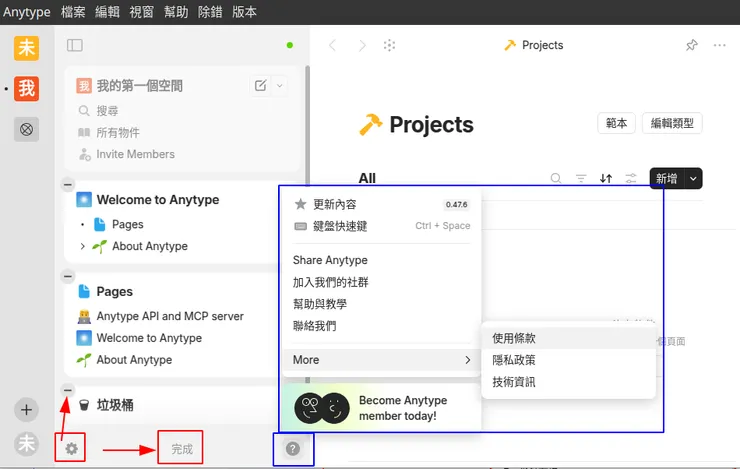Click the 編輯類型 edit type button
This screenshot has height=469, width=740.
(672, 123)
